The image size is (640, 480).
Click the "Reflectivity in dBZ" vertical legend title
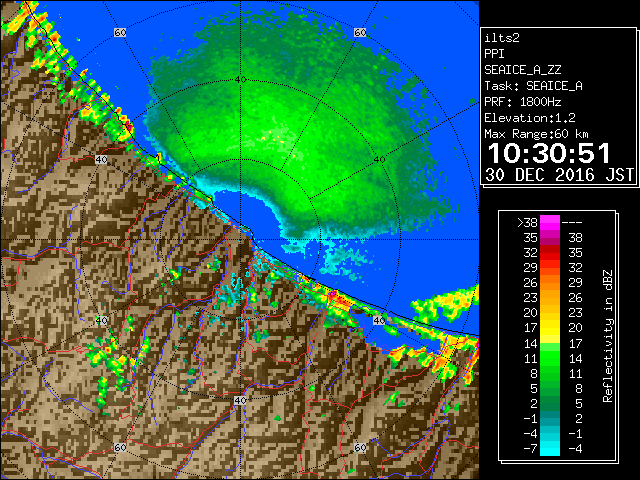coord(607,336)
